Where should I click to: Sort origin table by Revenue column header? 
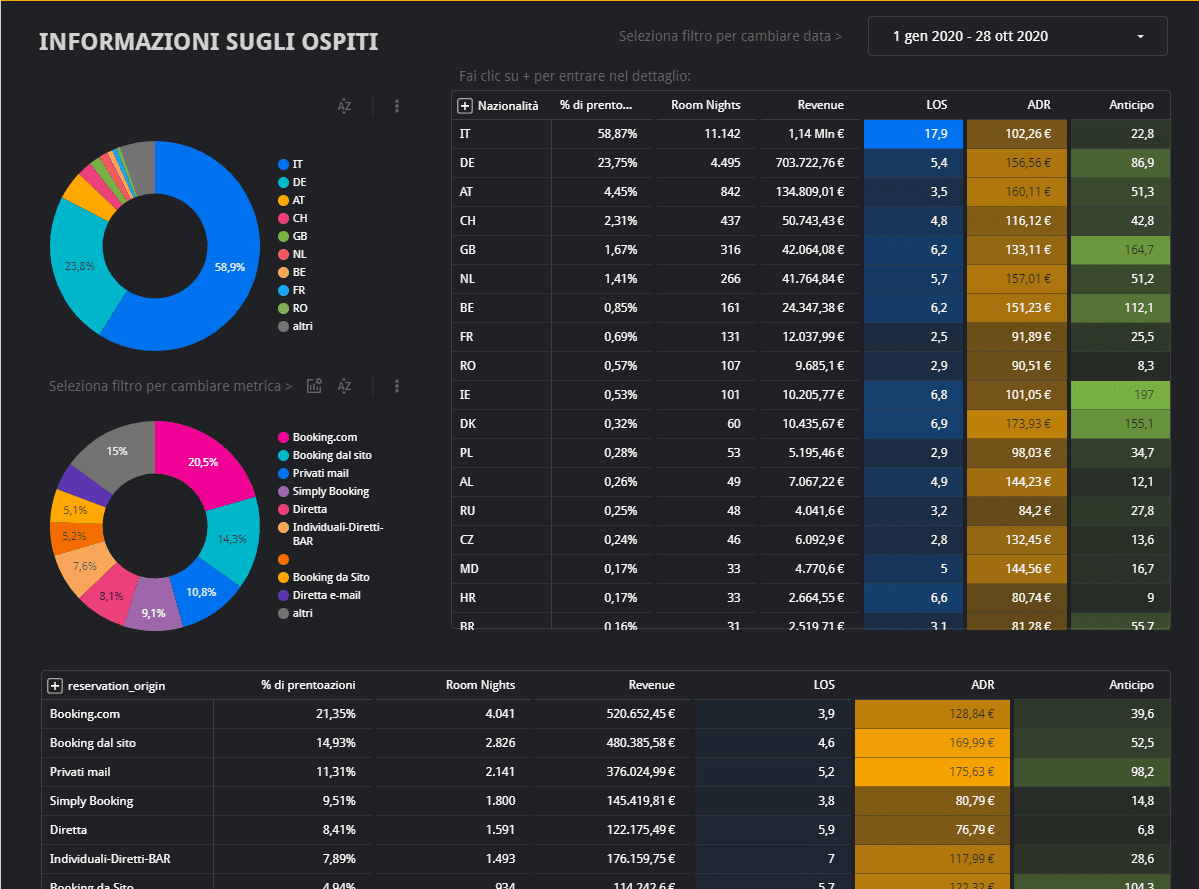point(651,685)
